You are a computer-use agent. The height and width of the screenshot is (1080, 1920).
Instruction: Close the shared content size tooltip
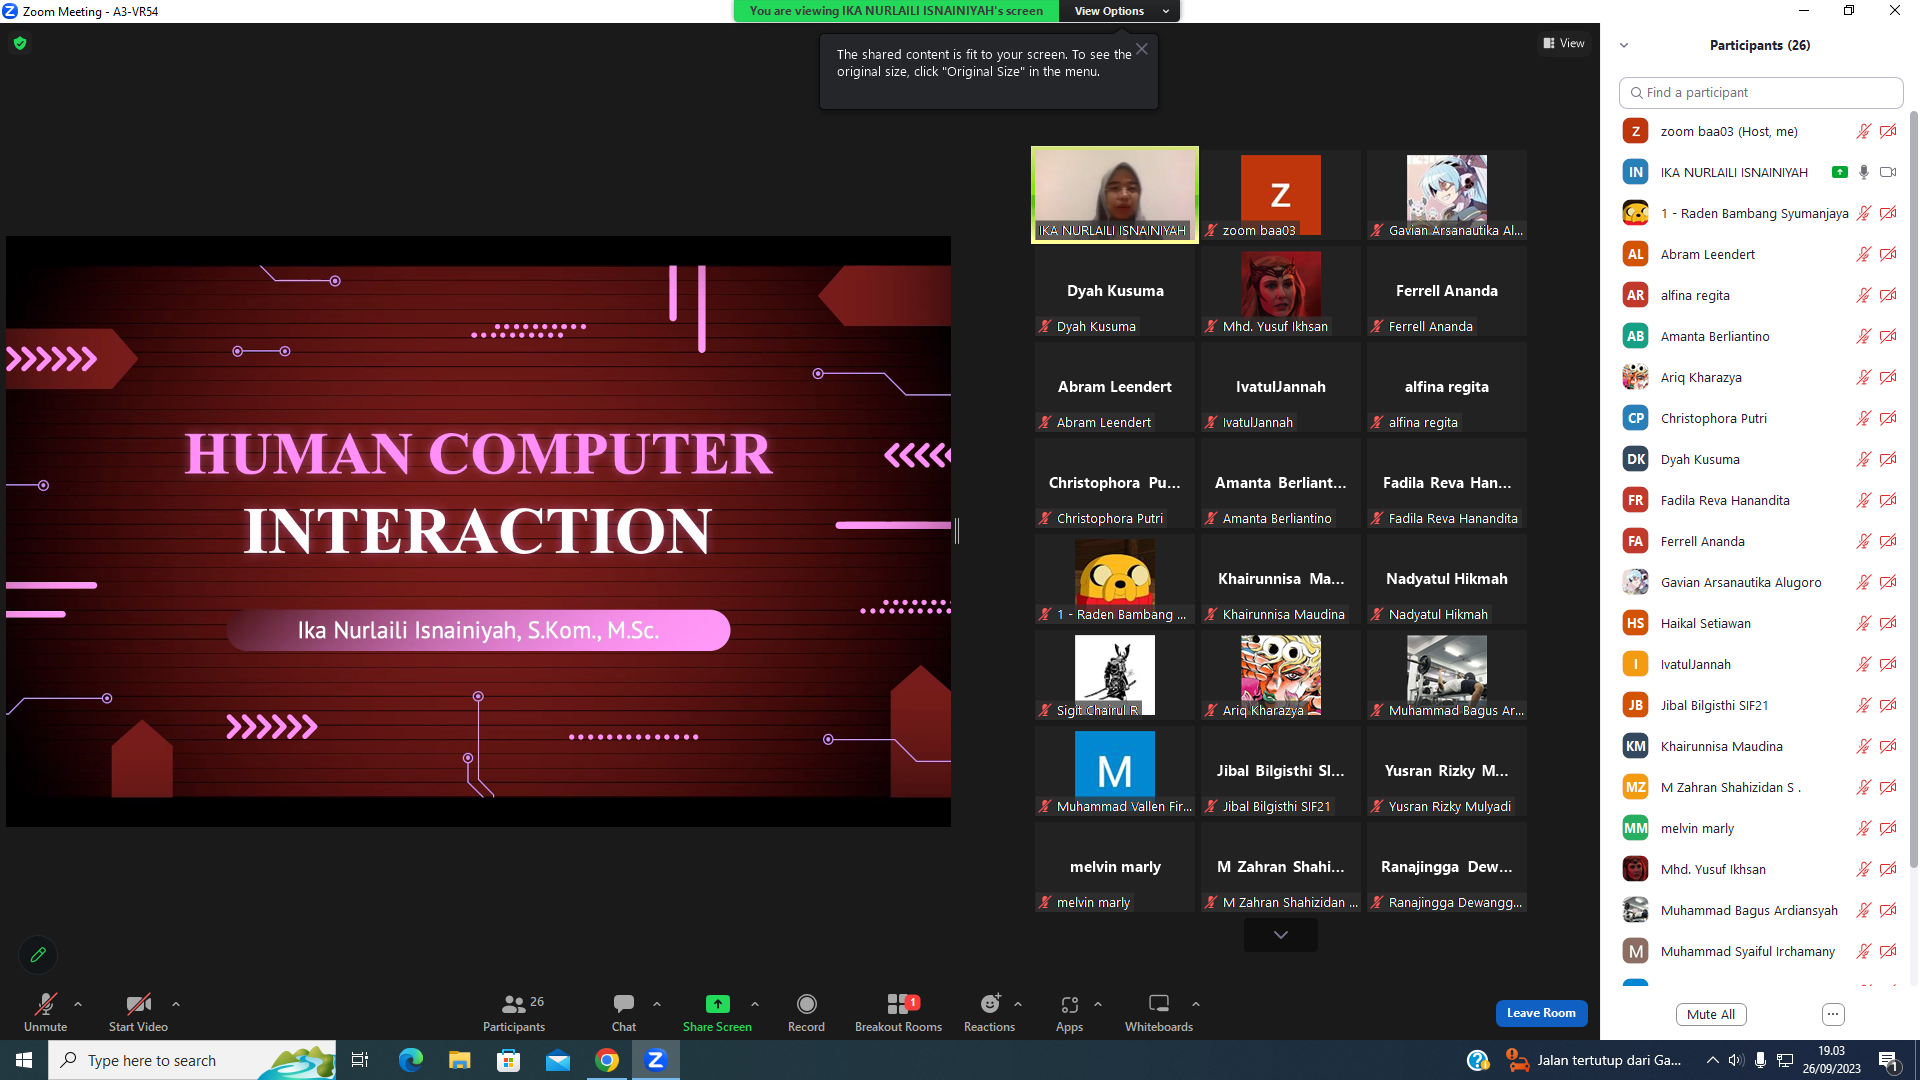tap(1142, 49)
